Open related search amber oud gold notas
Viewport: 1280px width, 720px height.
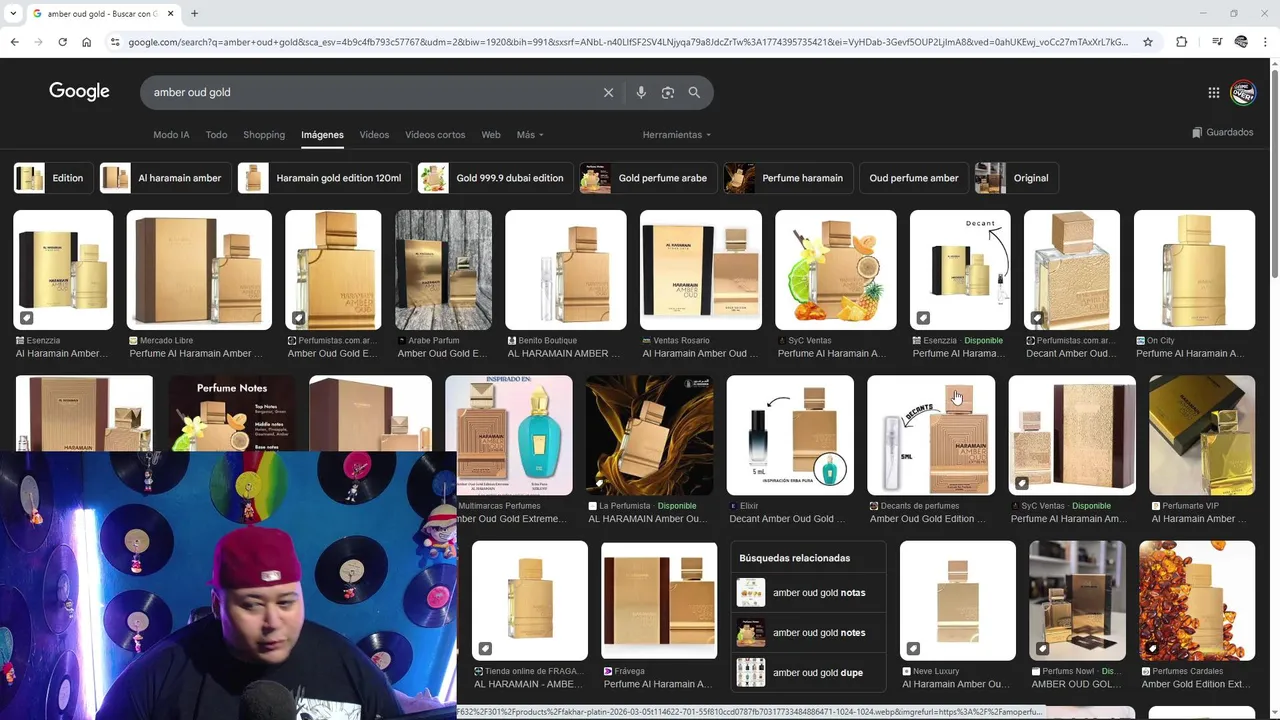pyautogui.click(x=808, y=593)
